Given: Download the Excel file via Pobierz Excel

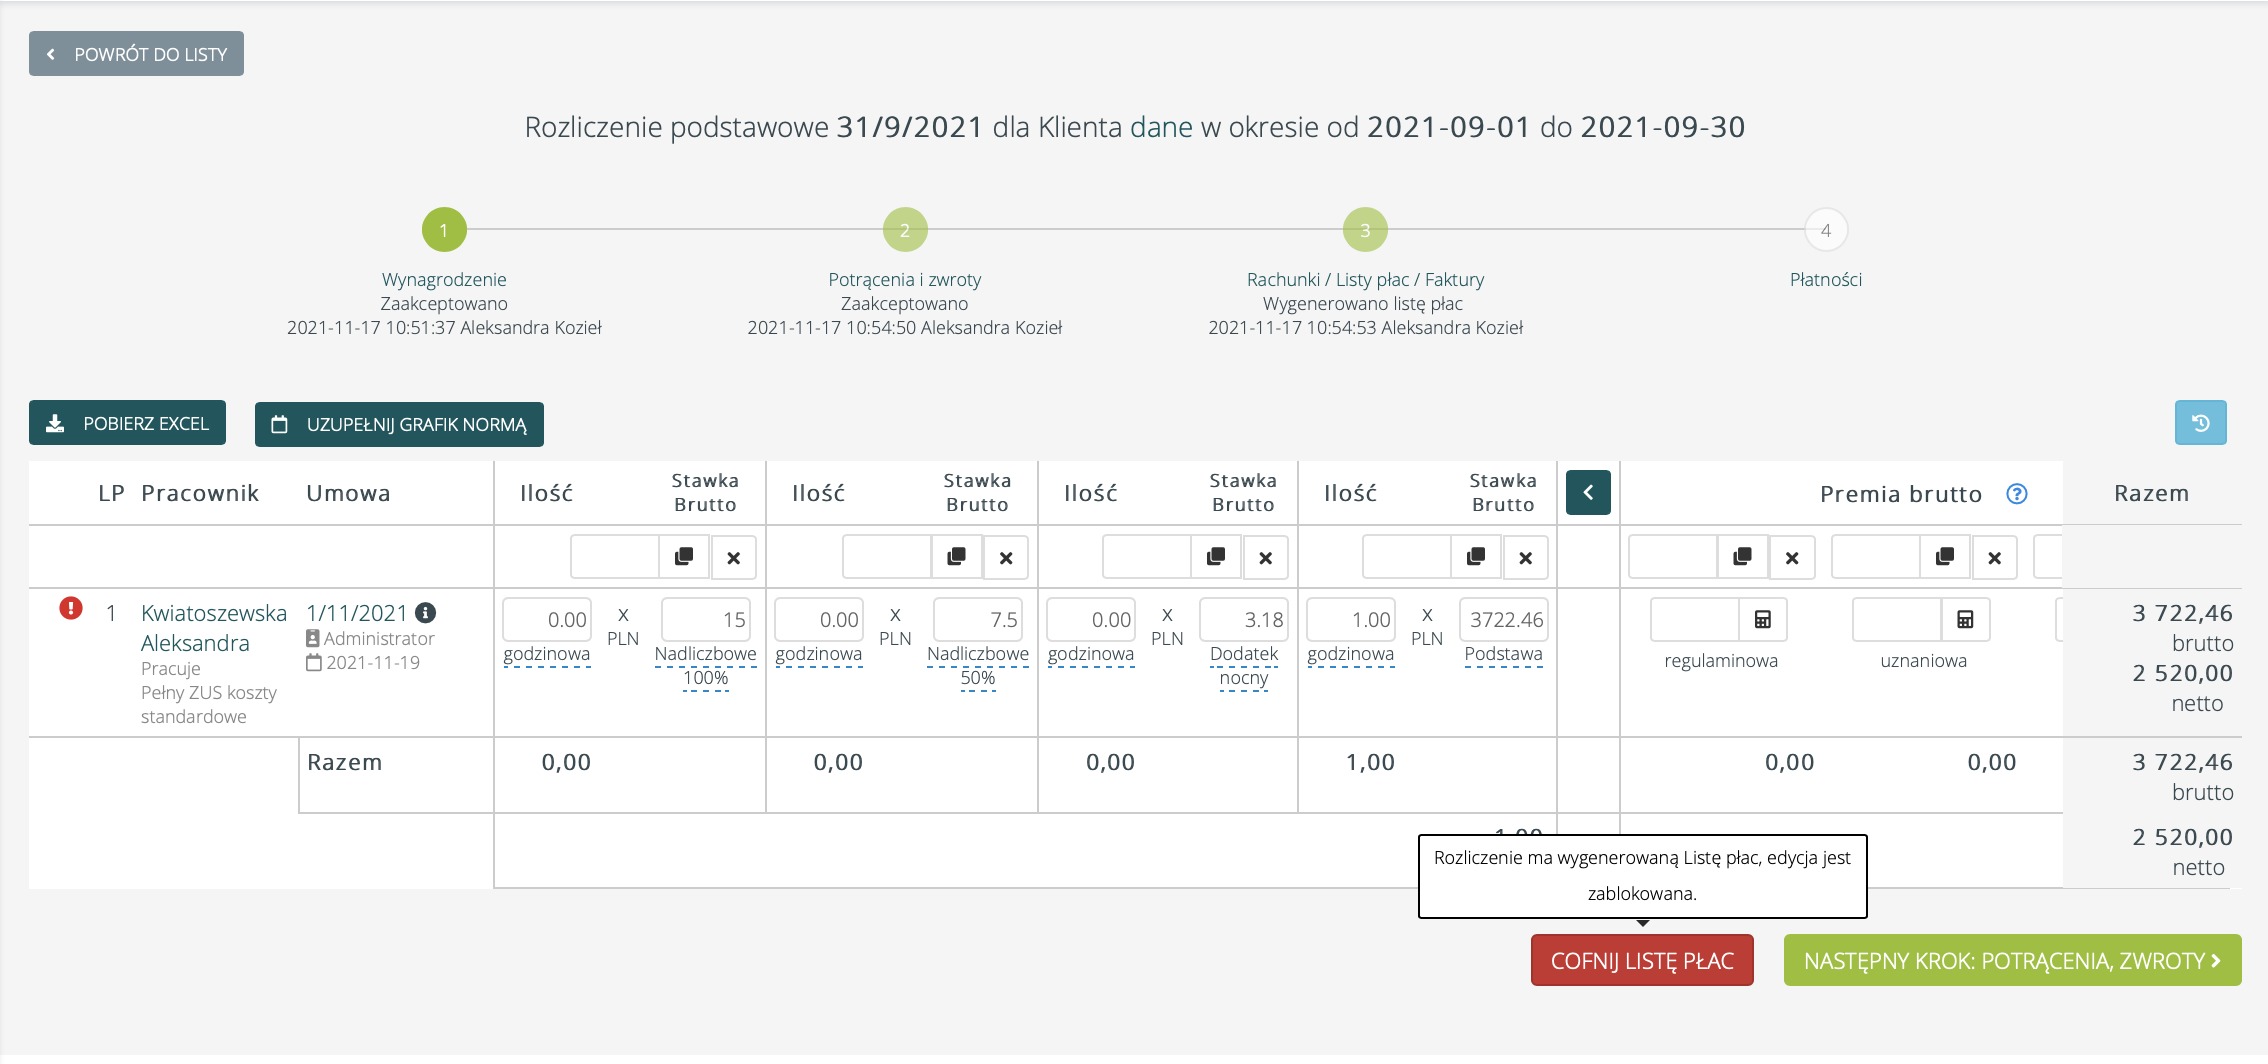Looking at the screenshot, I should [128, 423].
